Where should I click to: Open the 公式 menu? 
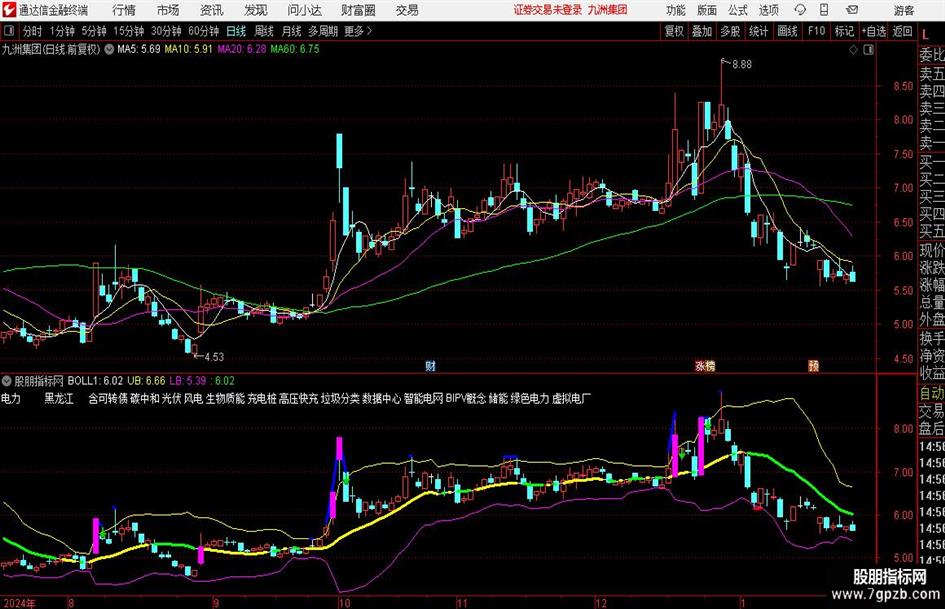click(x=738, y=10)
